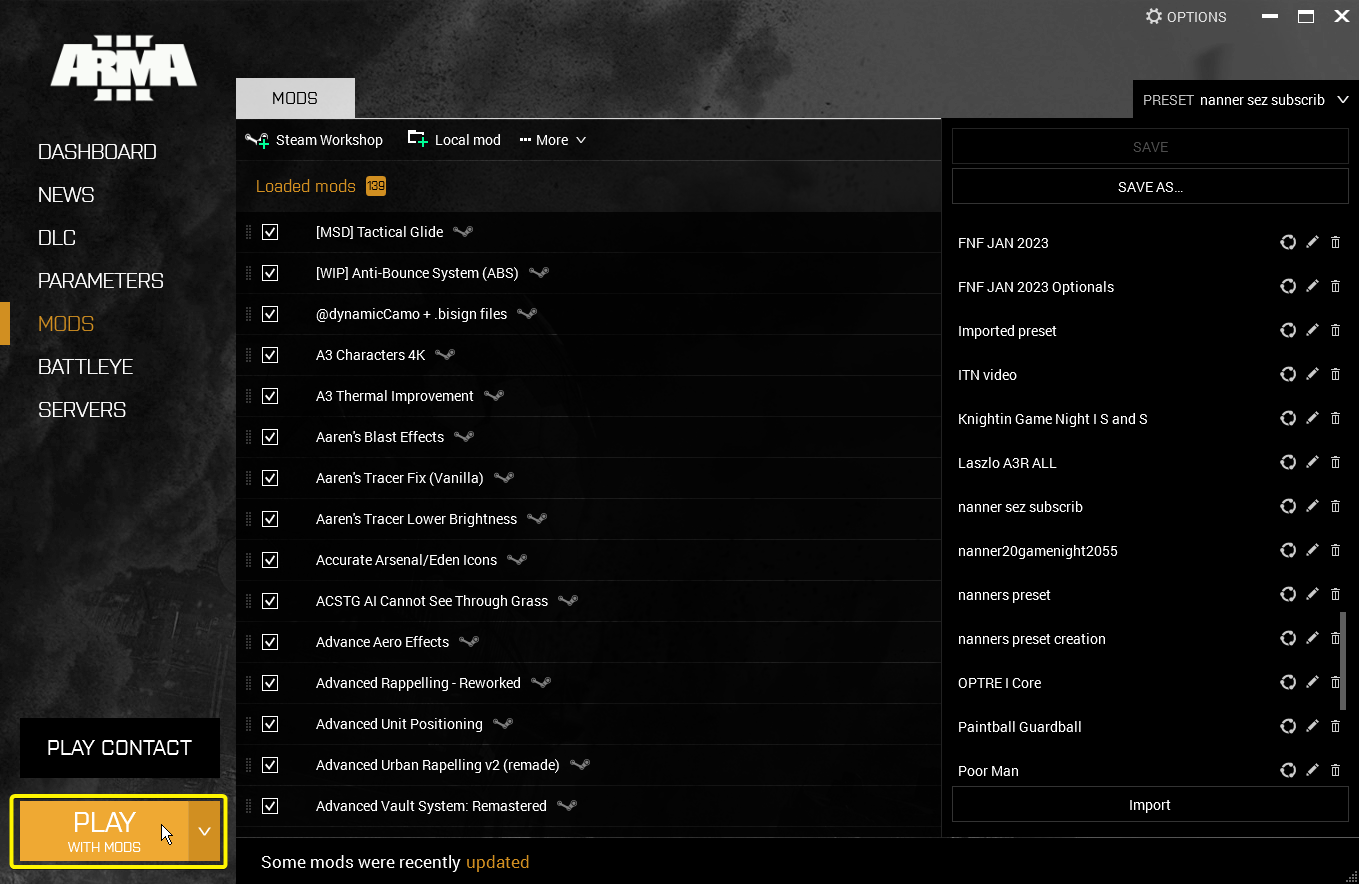Open the MODS tab

click(295, 98)
